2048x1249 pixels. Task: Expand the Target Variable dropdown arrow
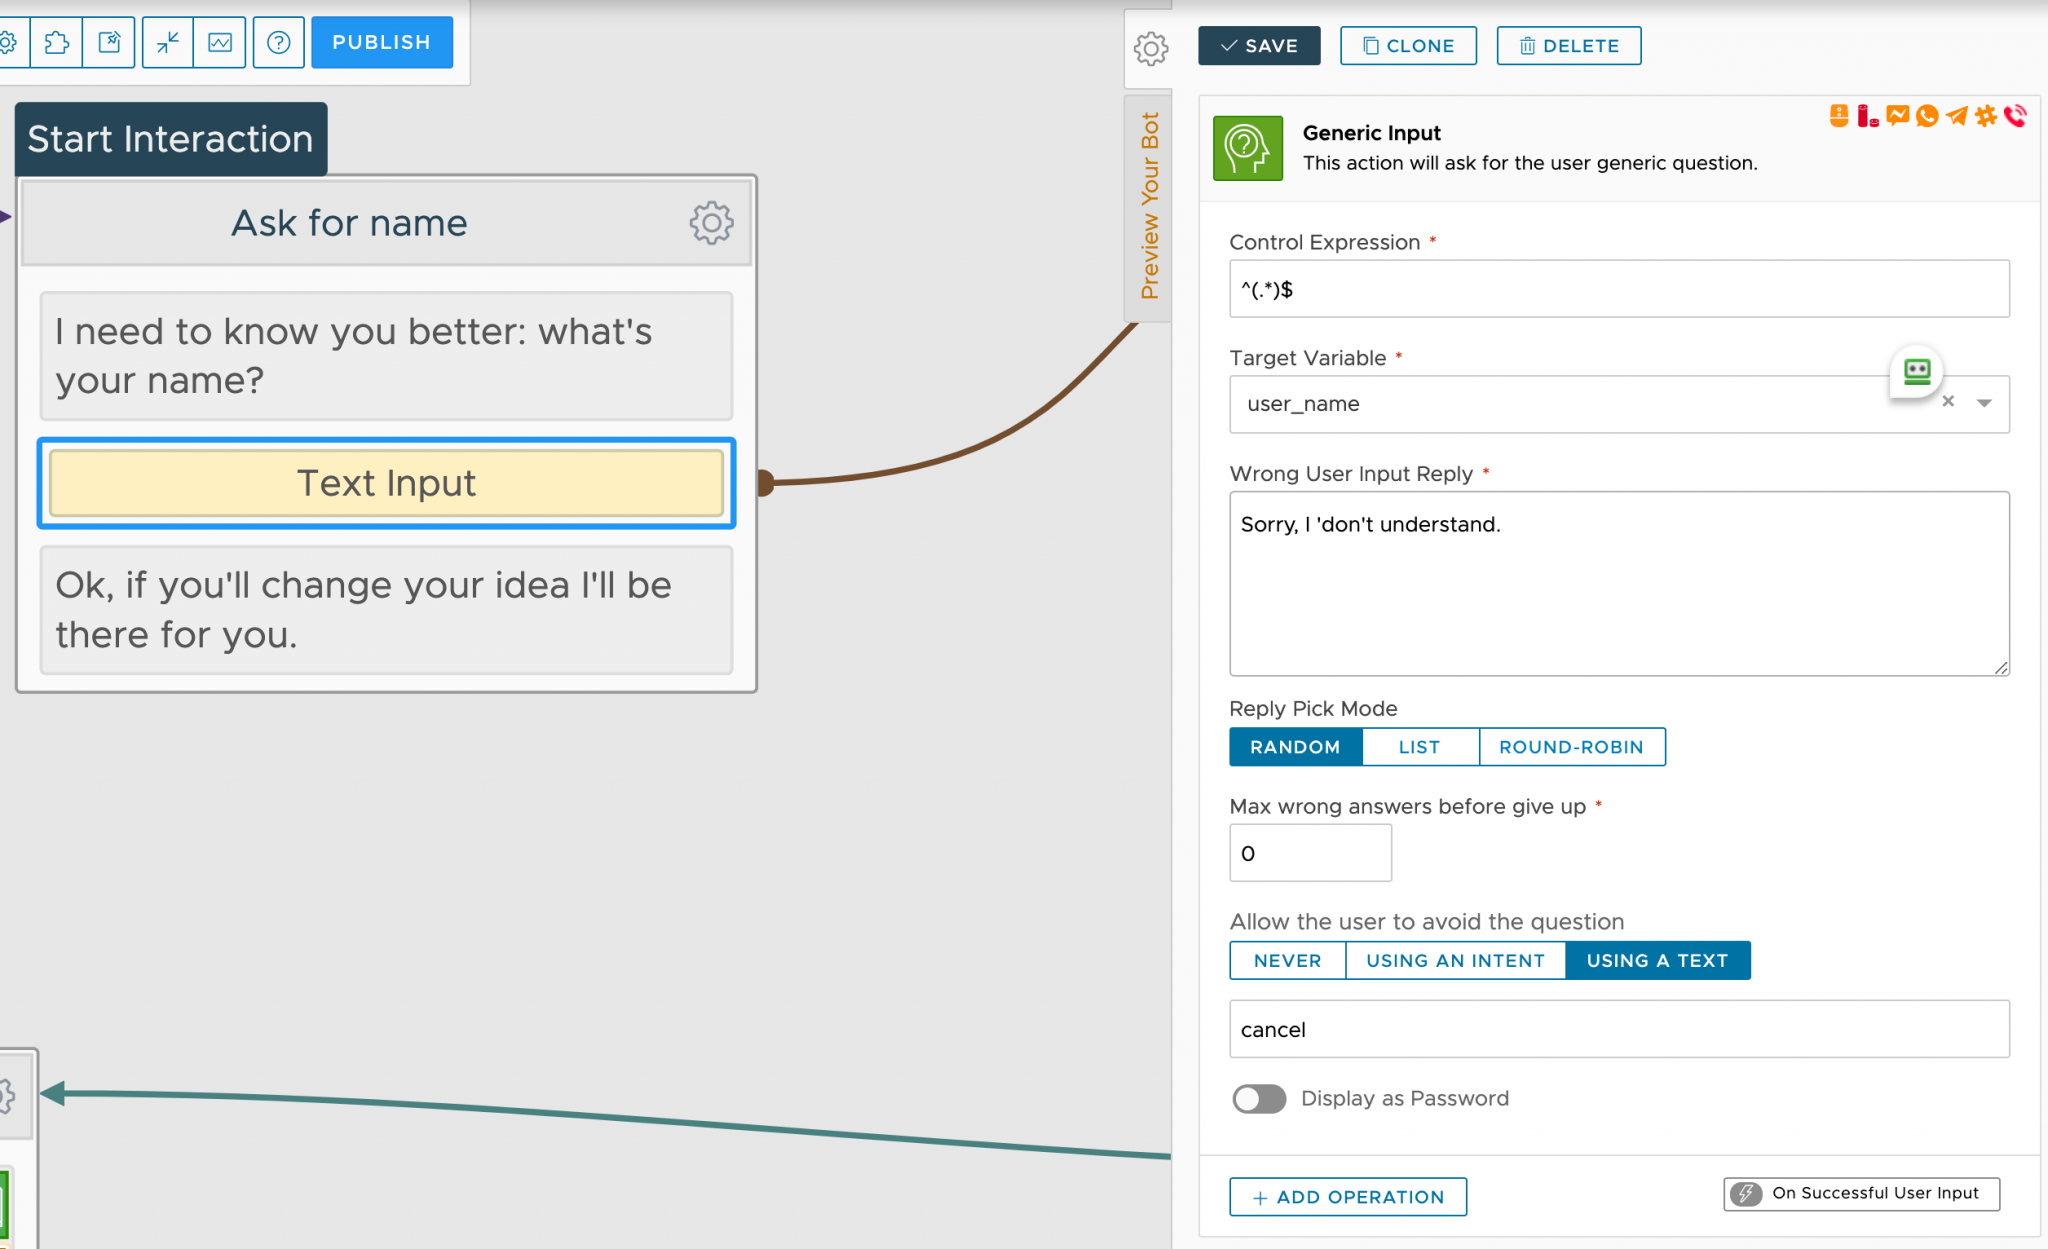(x=1984, y=403)
